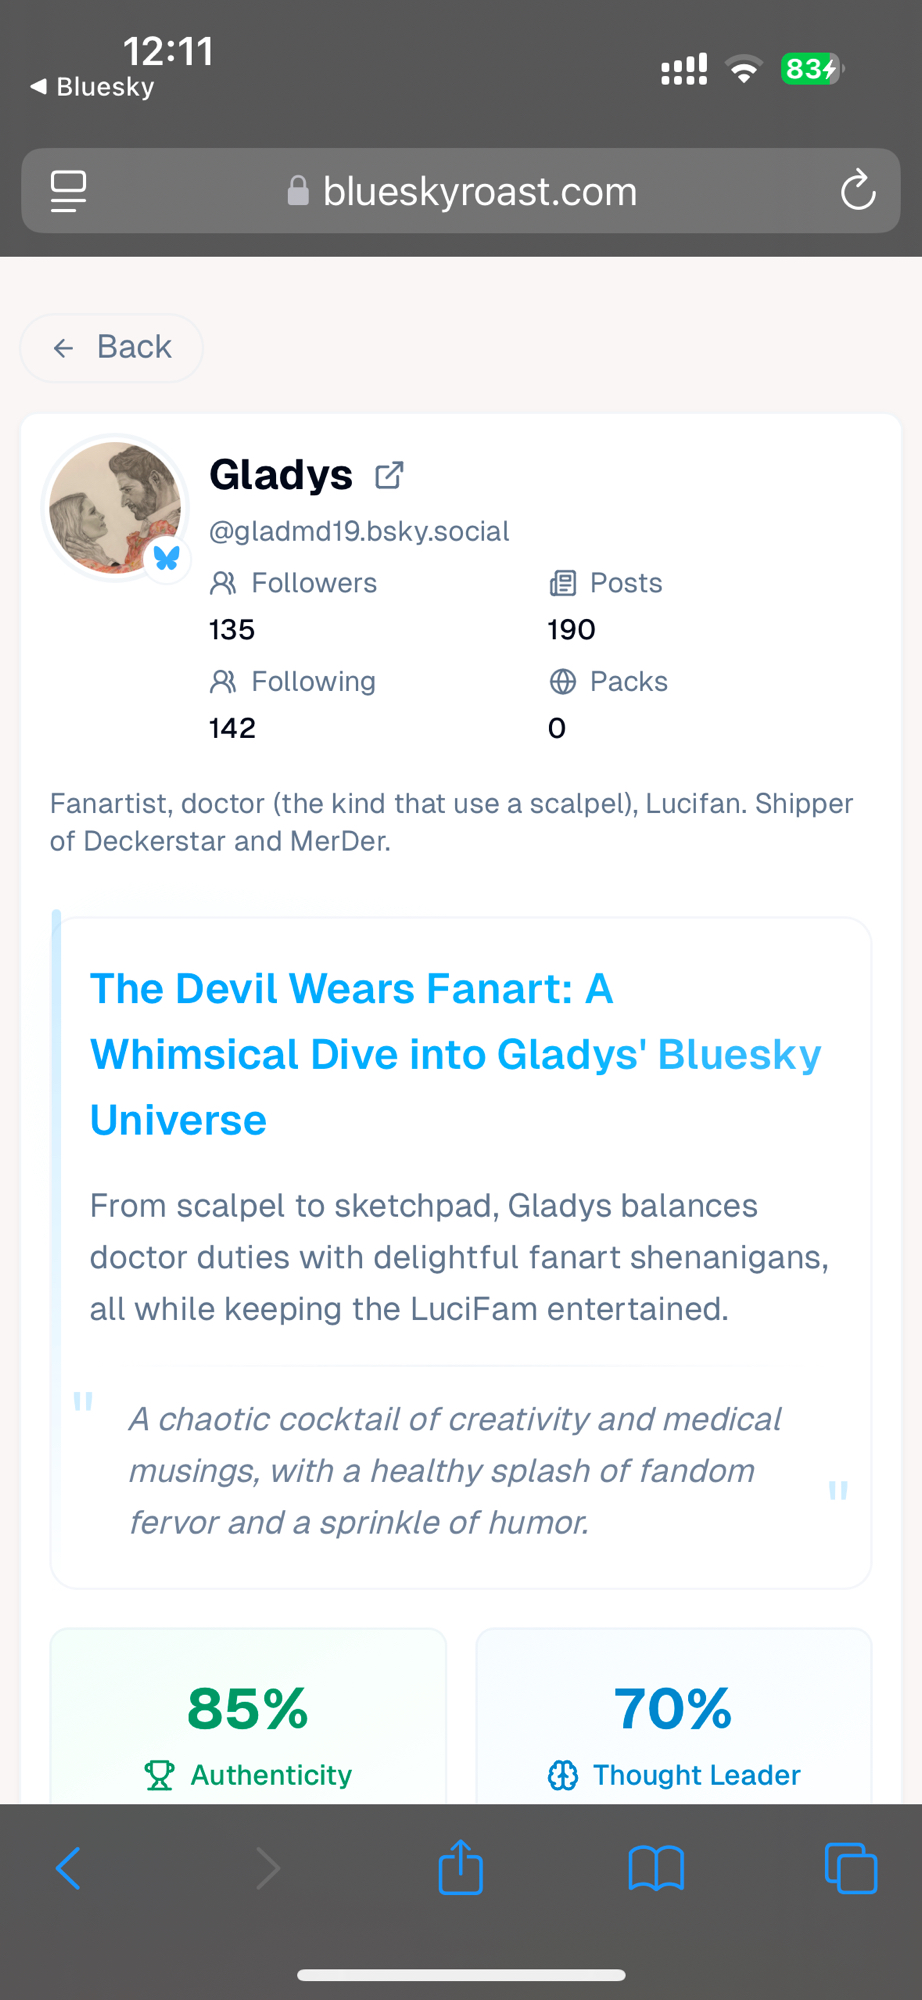
Task: Open the reader/page menu icon in address bar
Action: (x=68, y=191)
